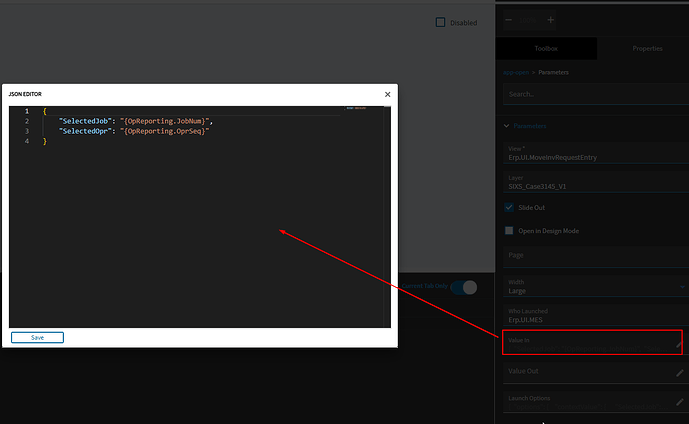The image size is (689, 424).
Task: Tick the Disabled checkbox
Action: tap(440, 22)
